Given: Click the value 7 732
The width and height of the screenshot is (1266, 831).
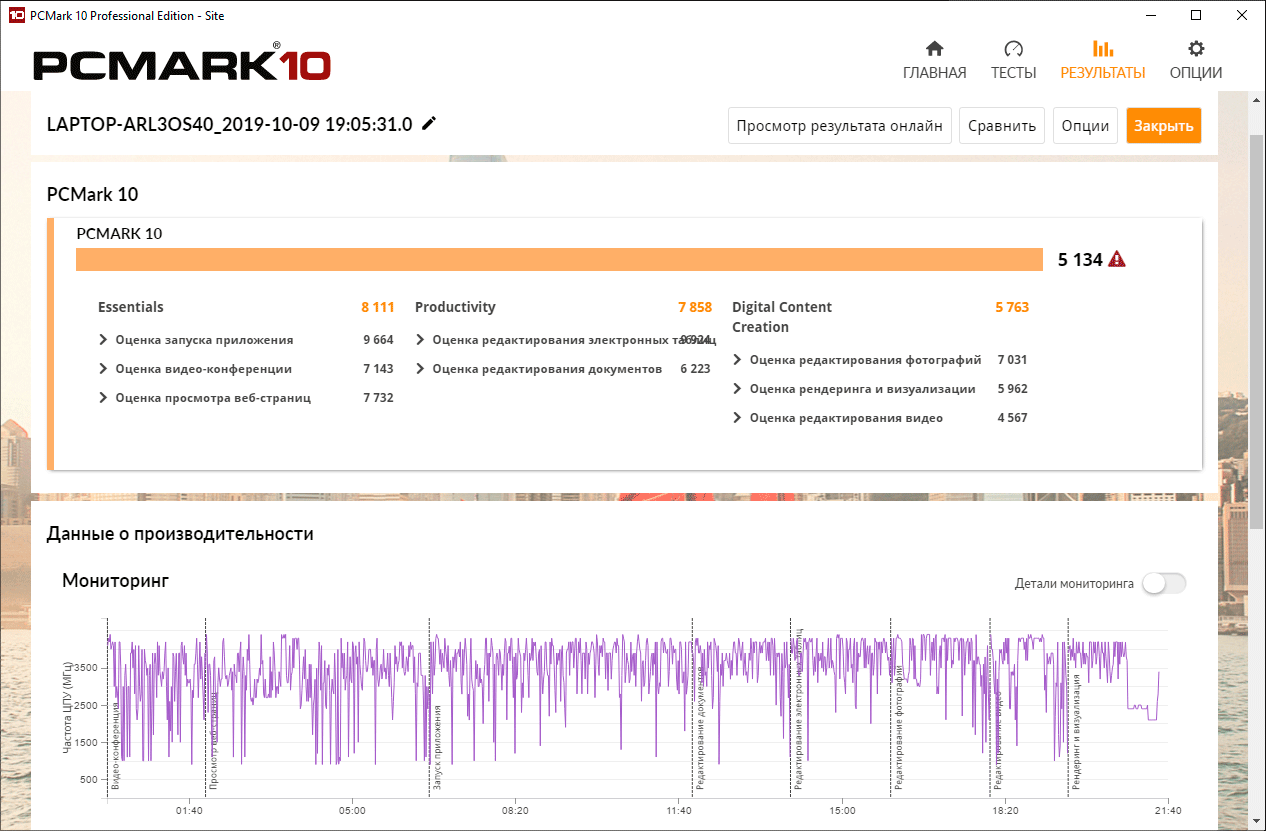Looking at the screenshot, I should click(378, 398).
